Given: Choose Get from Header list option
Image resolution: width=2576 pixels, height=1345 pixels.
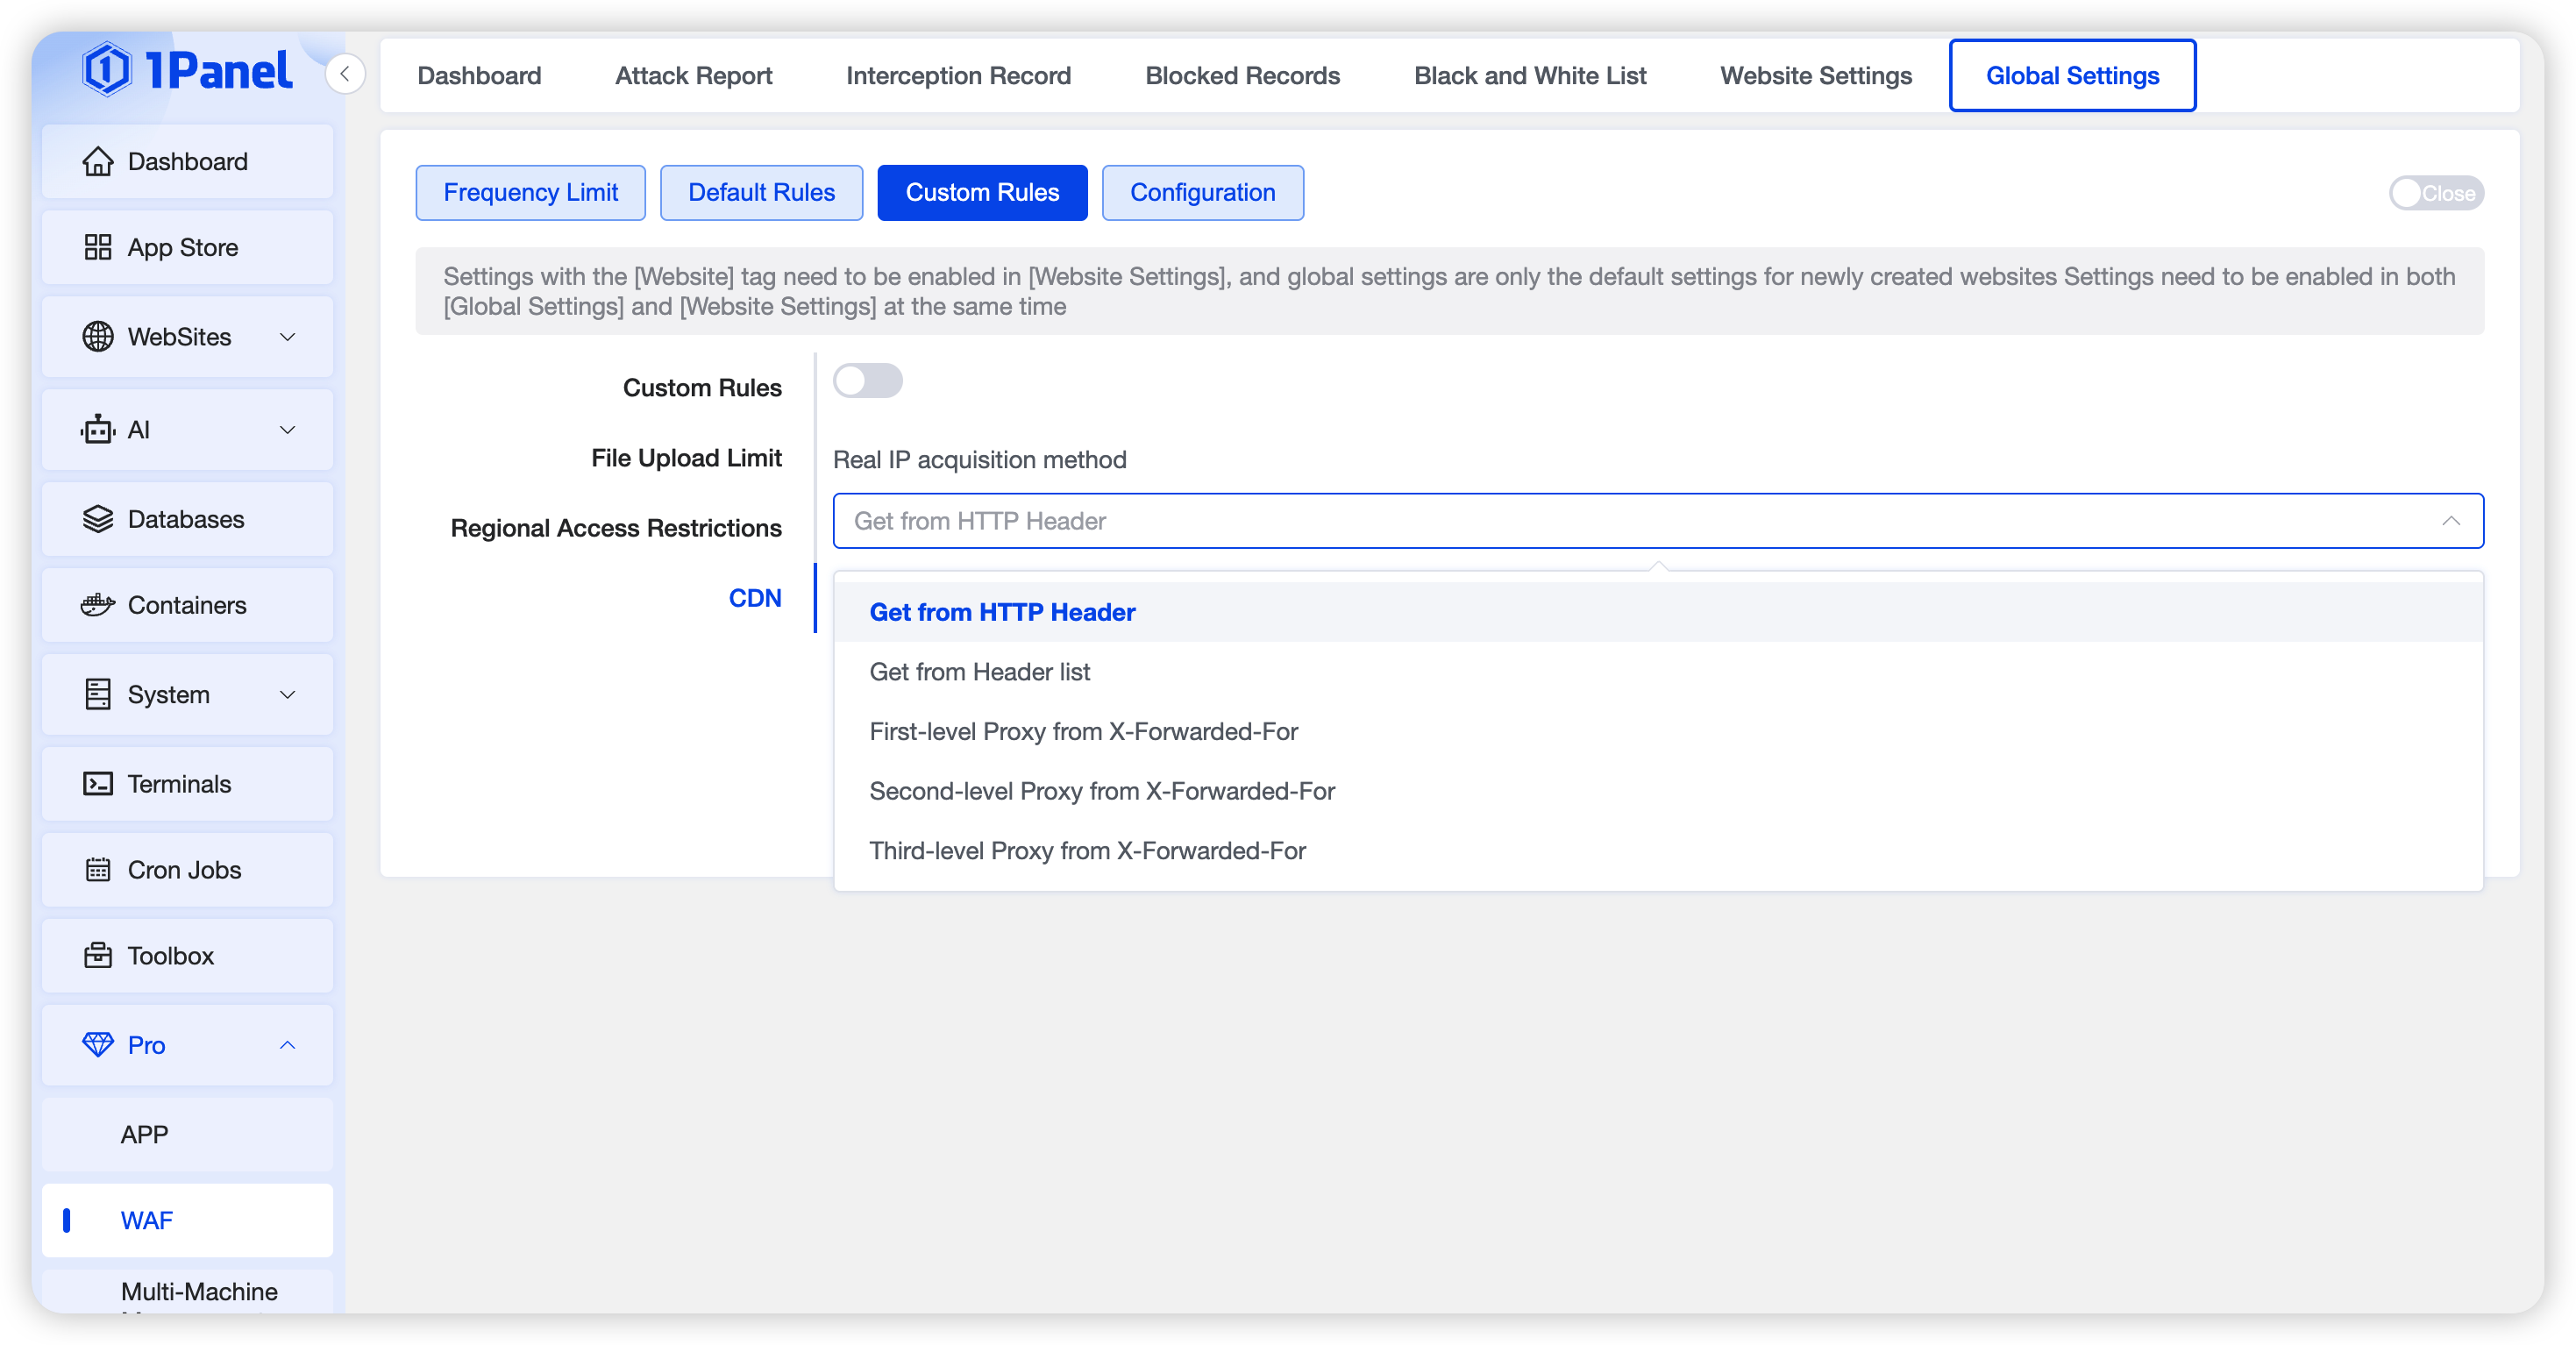Looking at the screenshot, I should click(x=979, y=672).
